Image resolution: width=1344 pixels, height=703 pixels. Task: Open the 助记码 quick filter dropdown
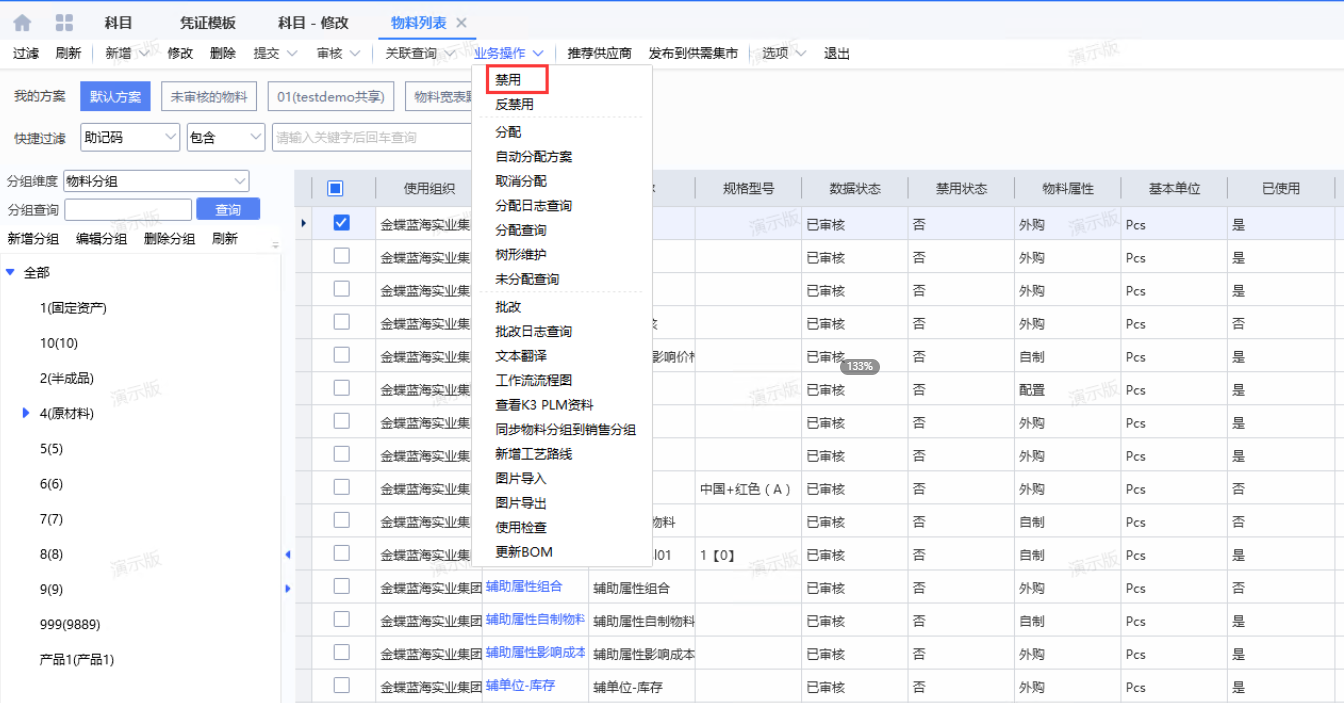click(129, 137)
